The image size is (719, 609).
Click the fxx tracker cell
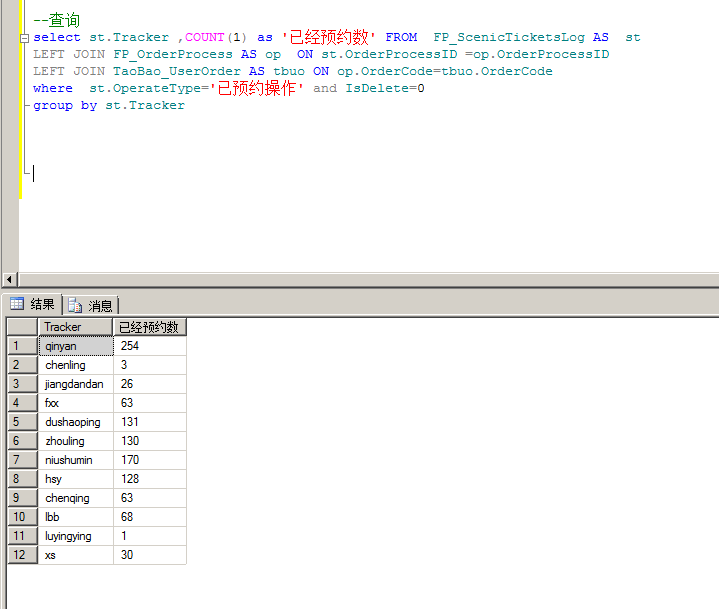click(76, 403)
